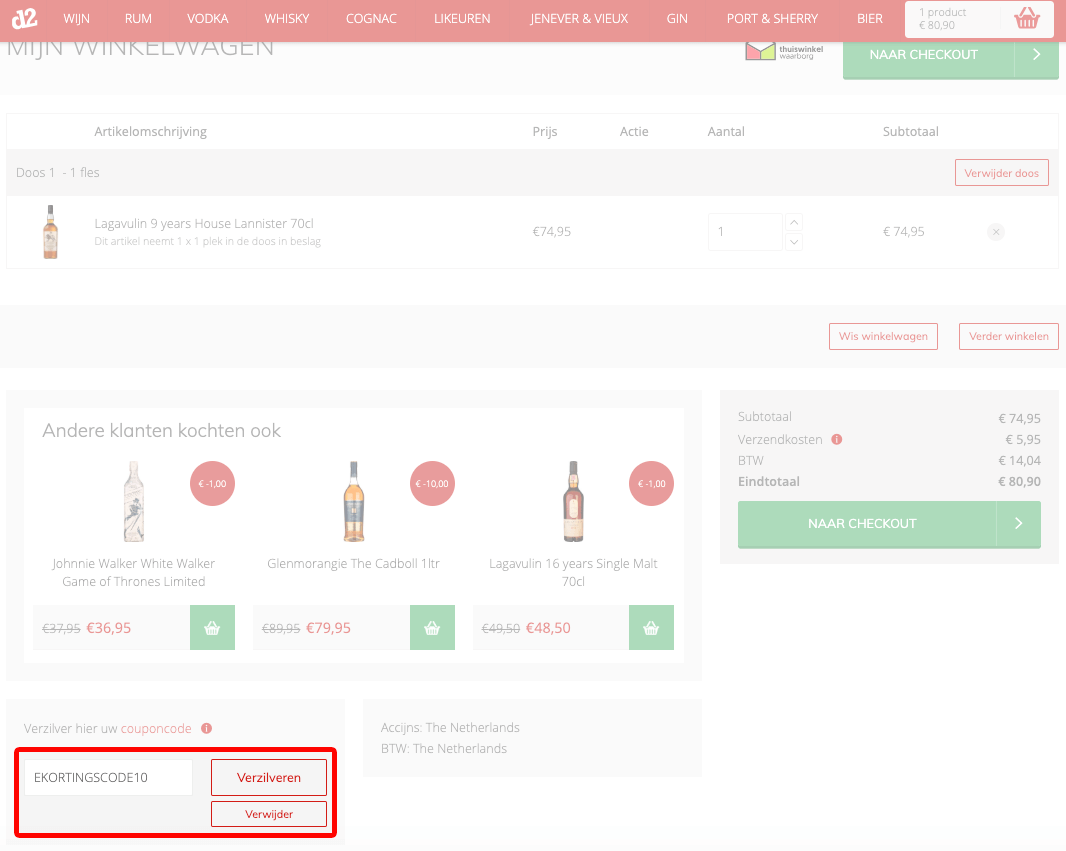Image resolution: width=1066 pixels, height=851 pixels.
Task: Click the Thuiswinkel Waarborg logo
Action: (x=784, y=51)
